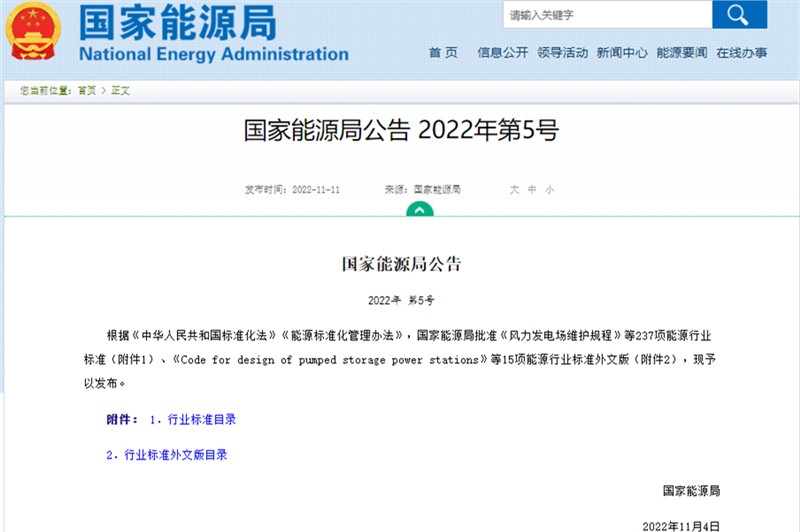Screen dimensions: 800x532
Task: Open 在线办事 in the navigation bar
Action: (x=742, y=53)
